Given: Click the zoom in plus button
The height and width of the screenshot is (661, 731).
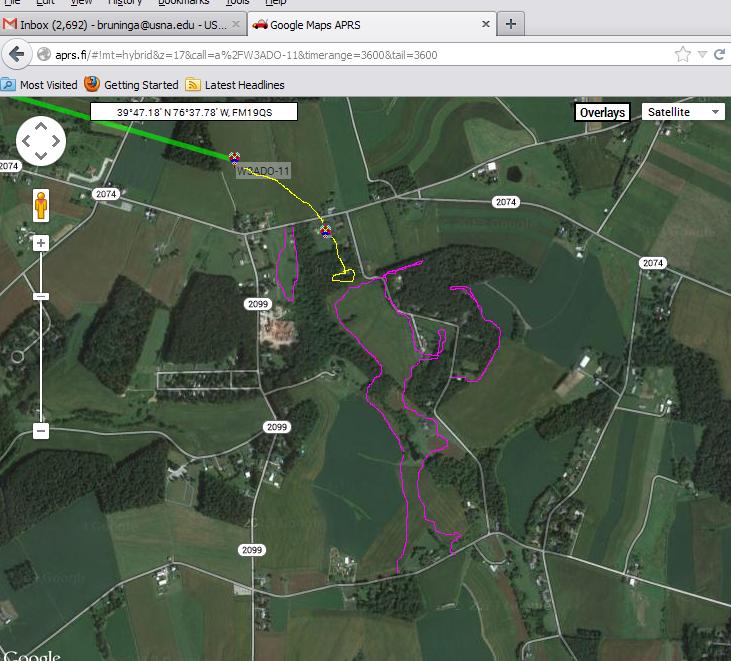Looking at the screenshot, I should tap(41, 243).
